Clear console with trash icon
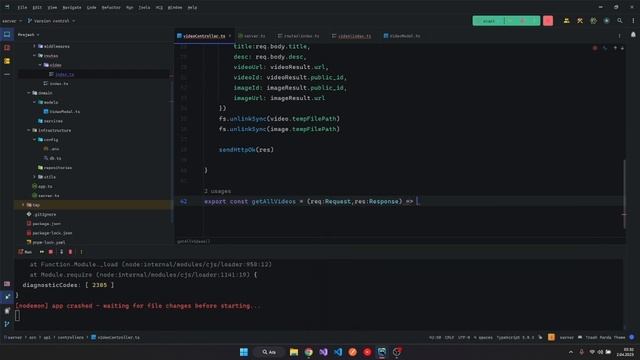Image resolution: width=640 pixels, height=360 pixels. coord(70,252)
